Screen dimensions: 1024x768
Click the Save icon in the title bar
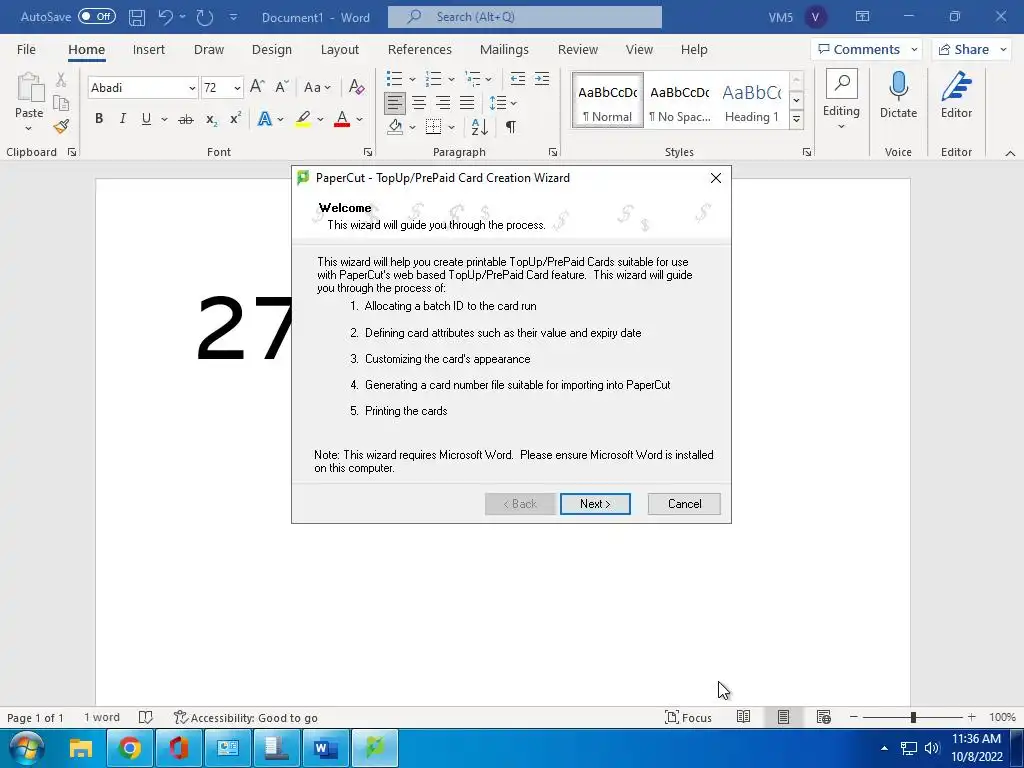(x=136, y=18)
